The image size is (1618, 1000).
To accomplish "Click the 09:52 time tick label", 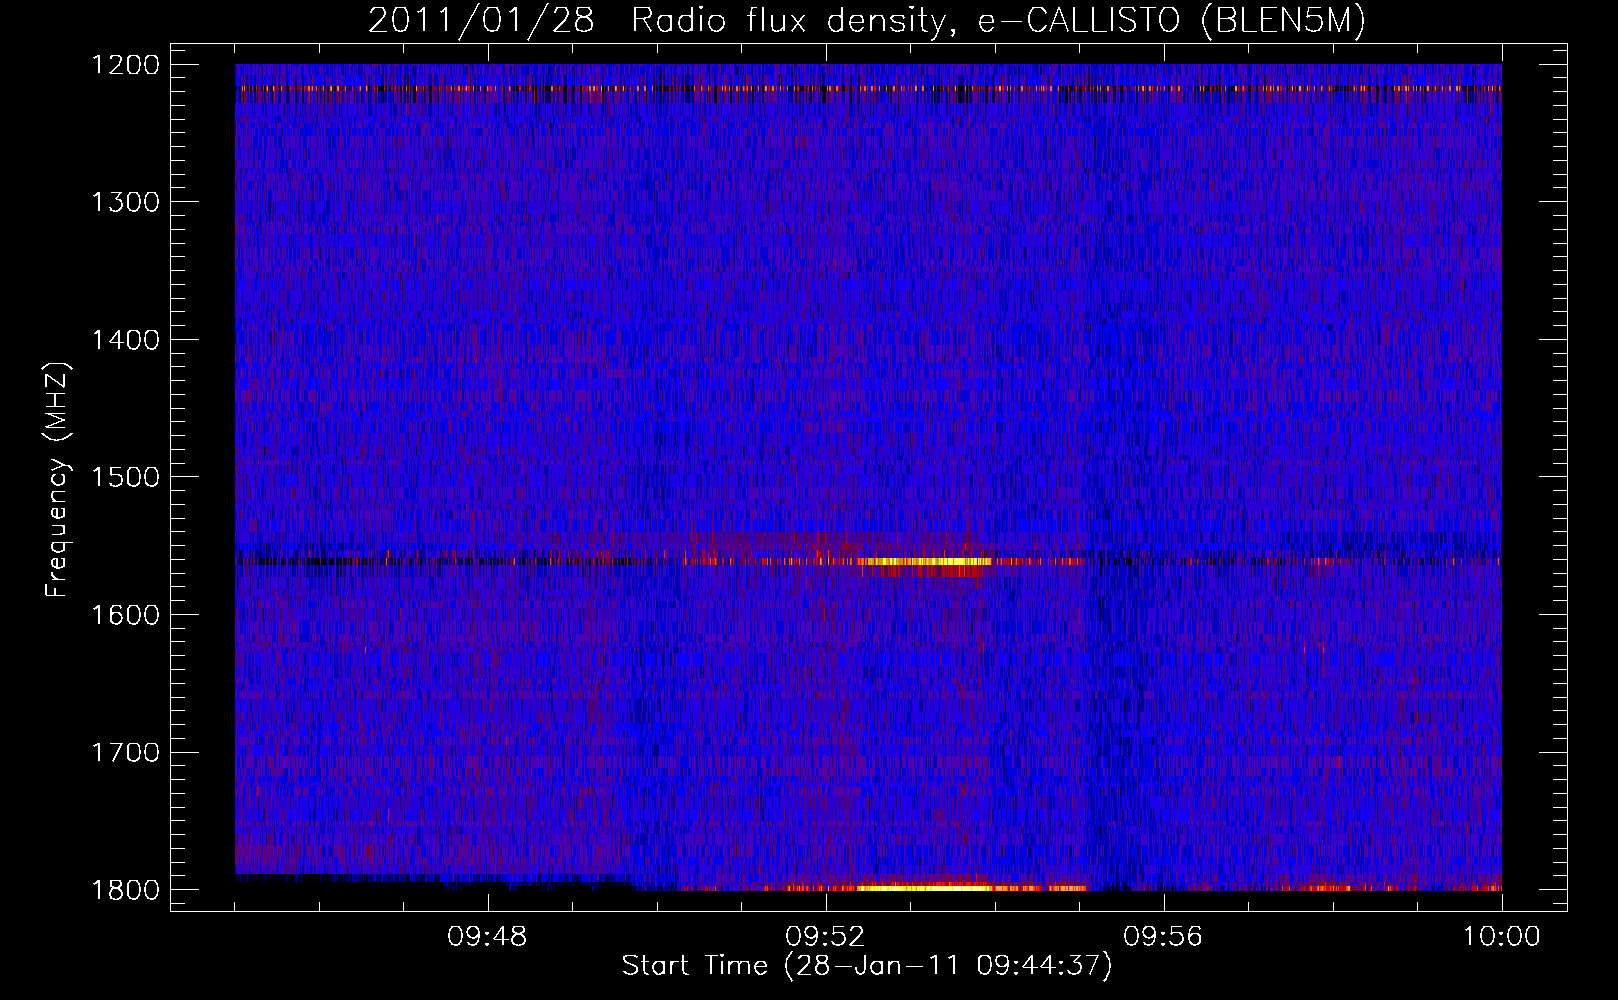I will pos(825,937).
